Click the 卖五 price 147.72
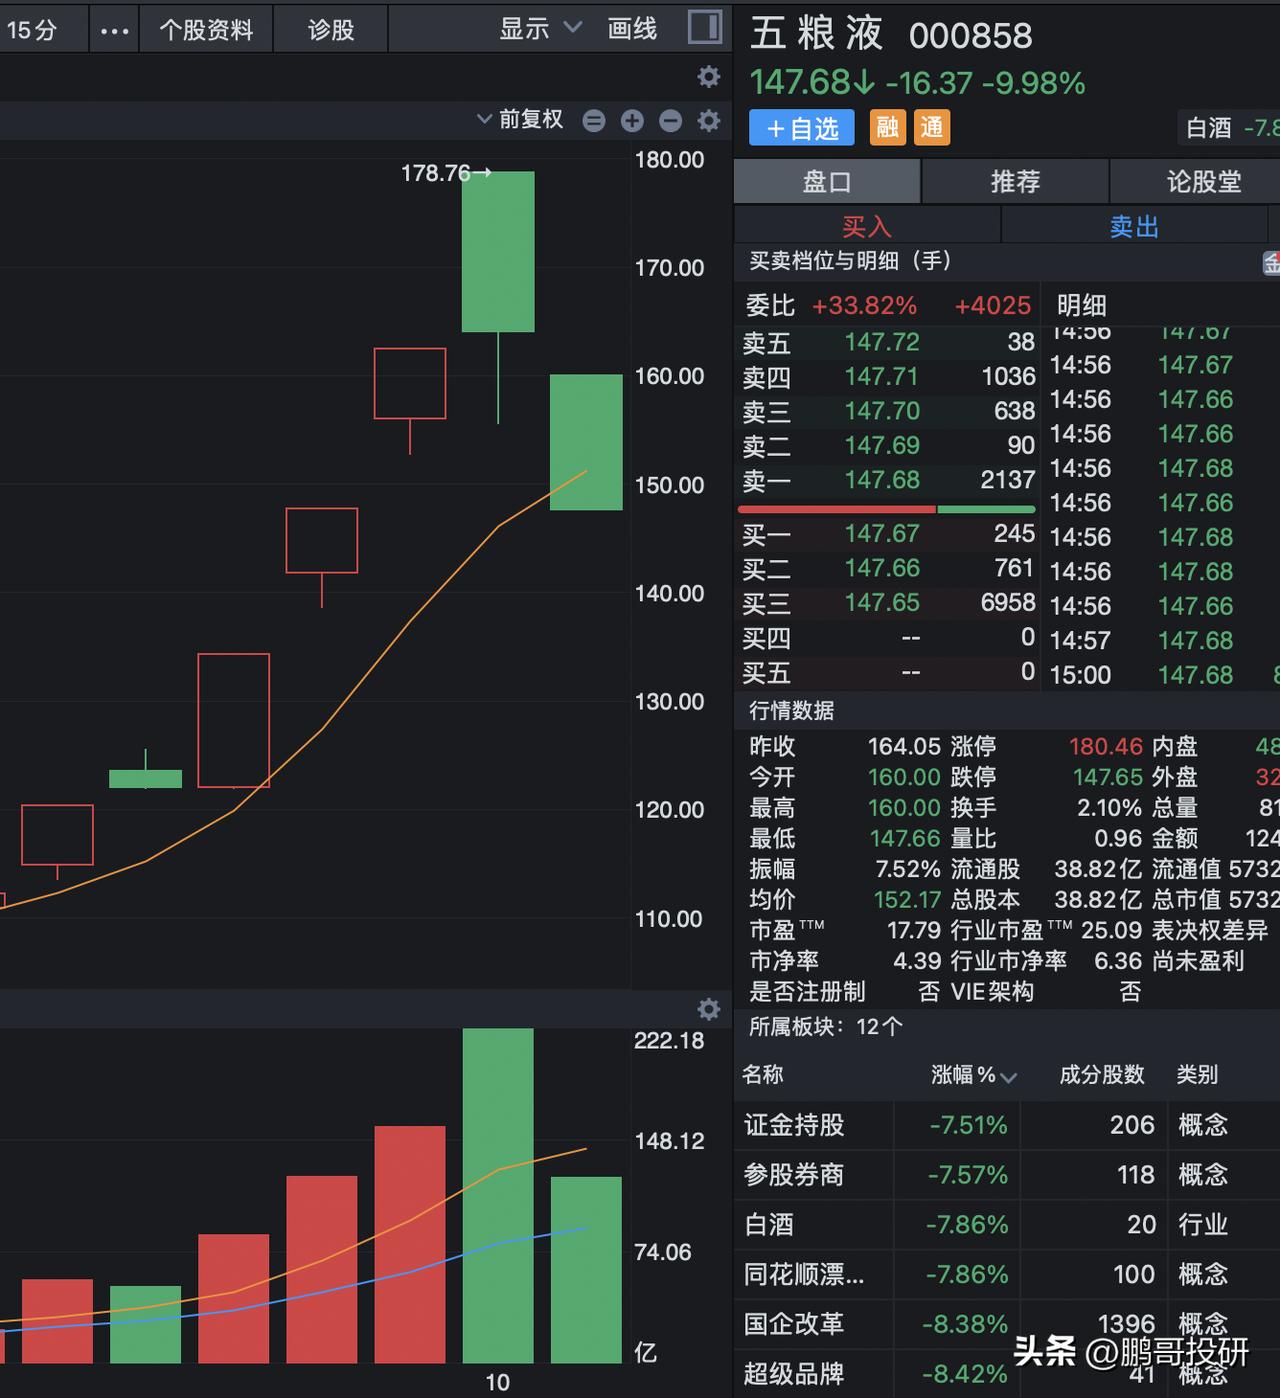The image size is (1280, 1398). pos(882,342)
